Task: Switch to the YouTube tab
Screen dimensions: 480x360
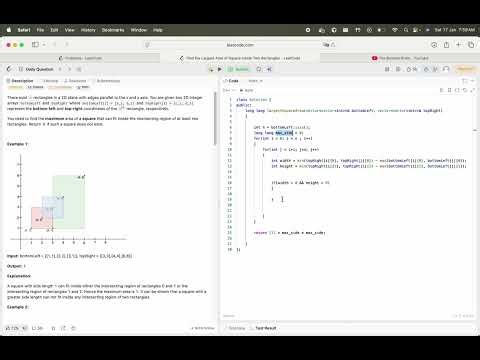Action: (x=400, y=58)
